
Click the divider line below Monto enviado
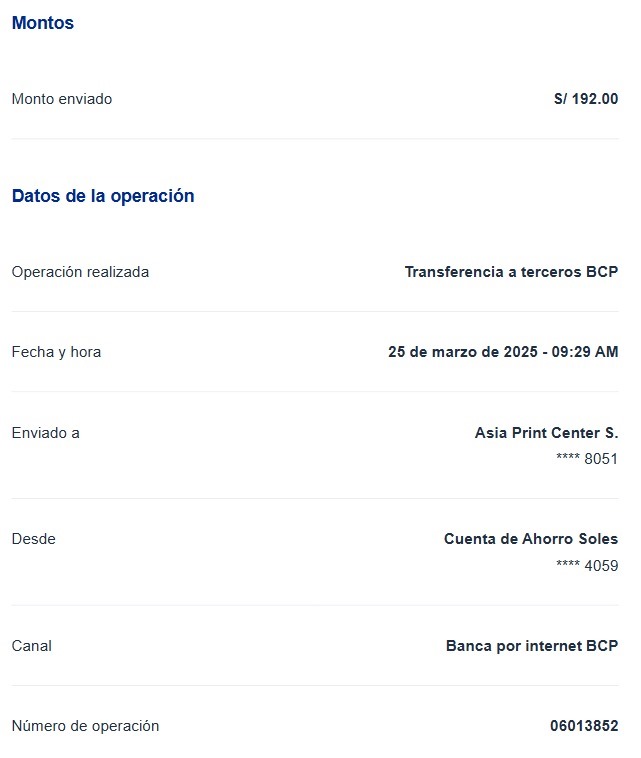pos(315,139)
